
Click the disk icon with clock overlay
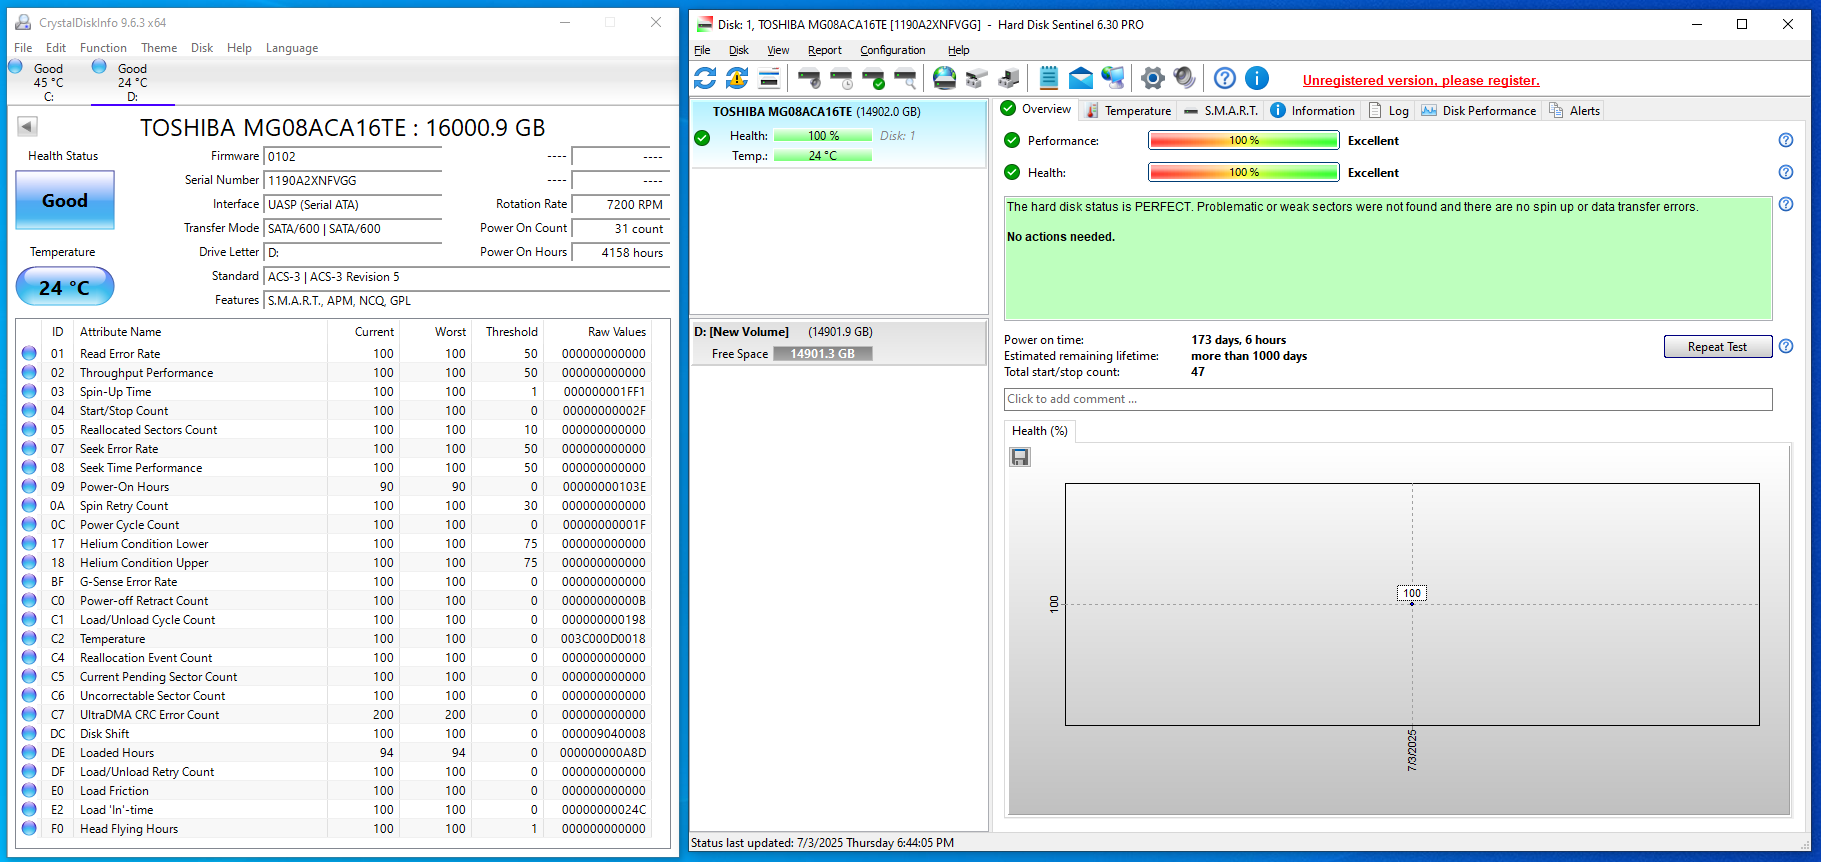(841, 78)
